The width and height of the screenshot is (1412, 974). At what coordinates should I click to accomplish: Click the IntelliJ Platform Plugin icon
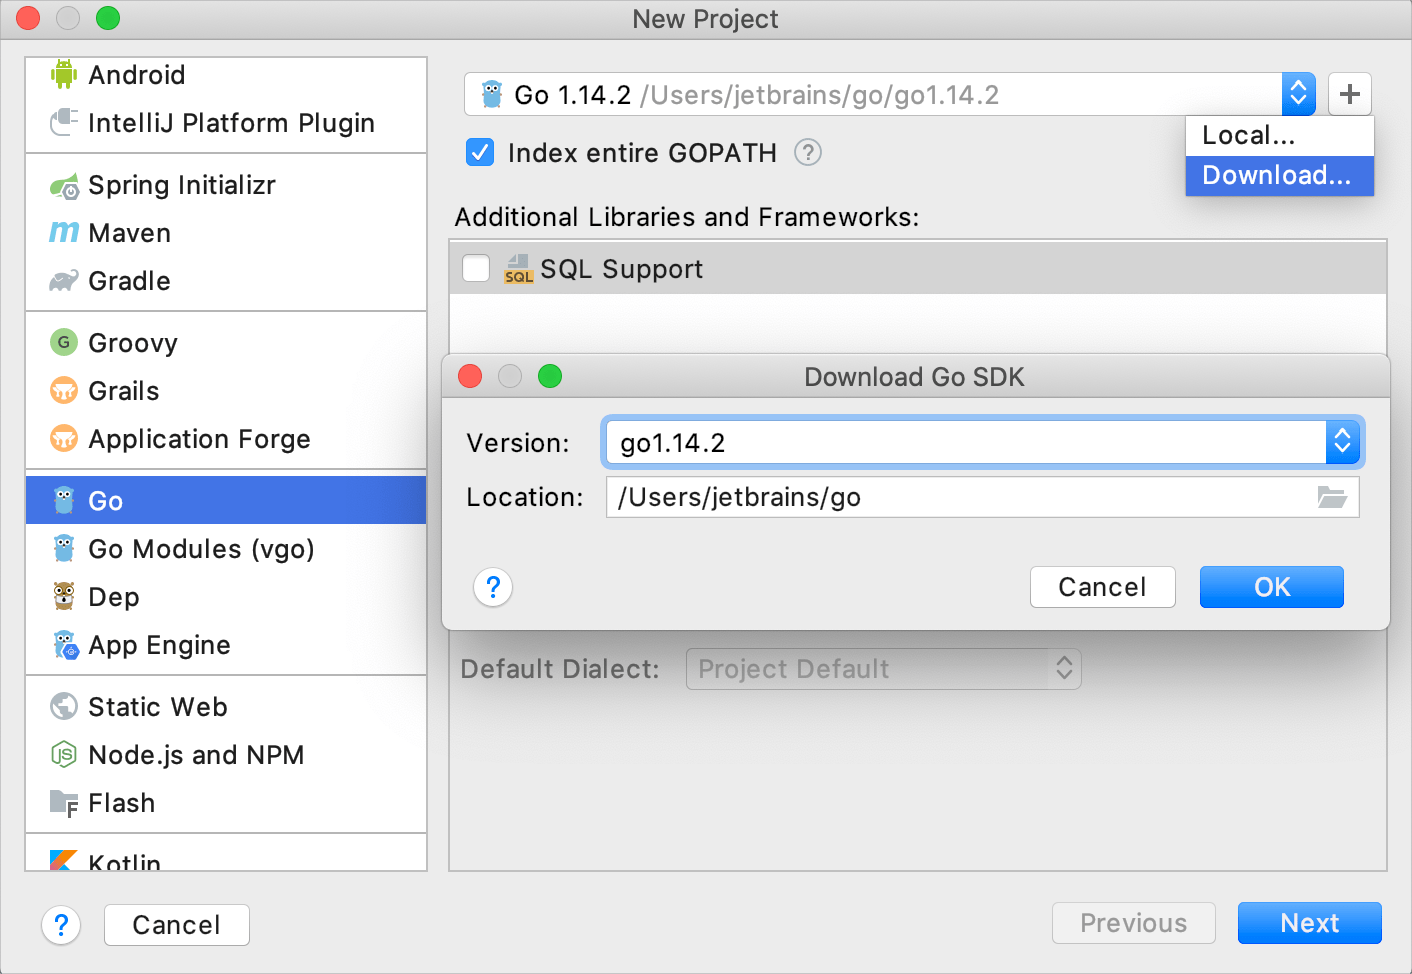tap(64, 122)
